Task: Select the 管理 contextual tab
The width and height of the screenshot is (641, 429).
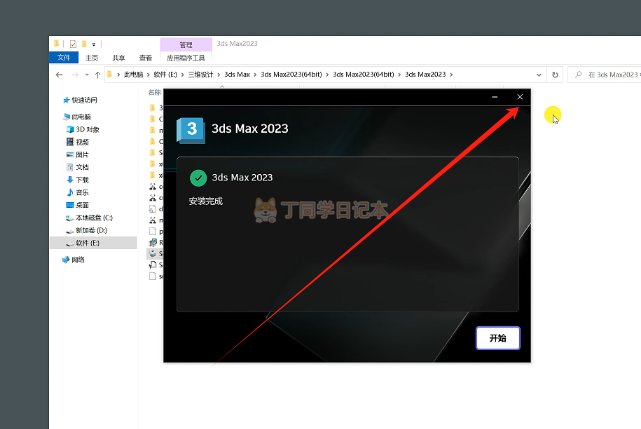Action: tap(186, 44)
